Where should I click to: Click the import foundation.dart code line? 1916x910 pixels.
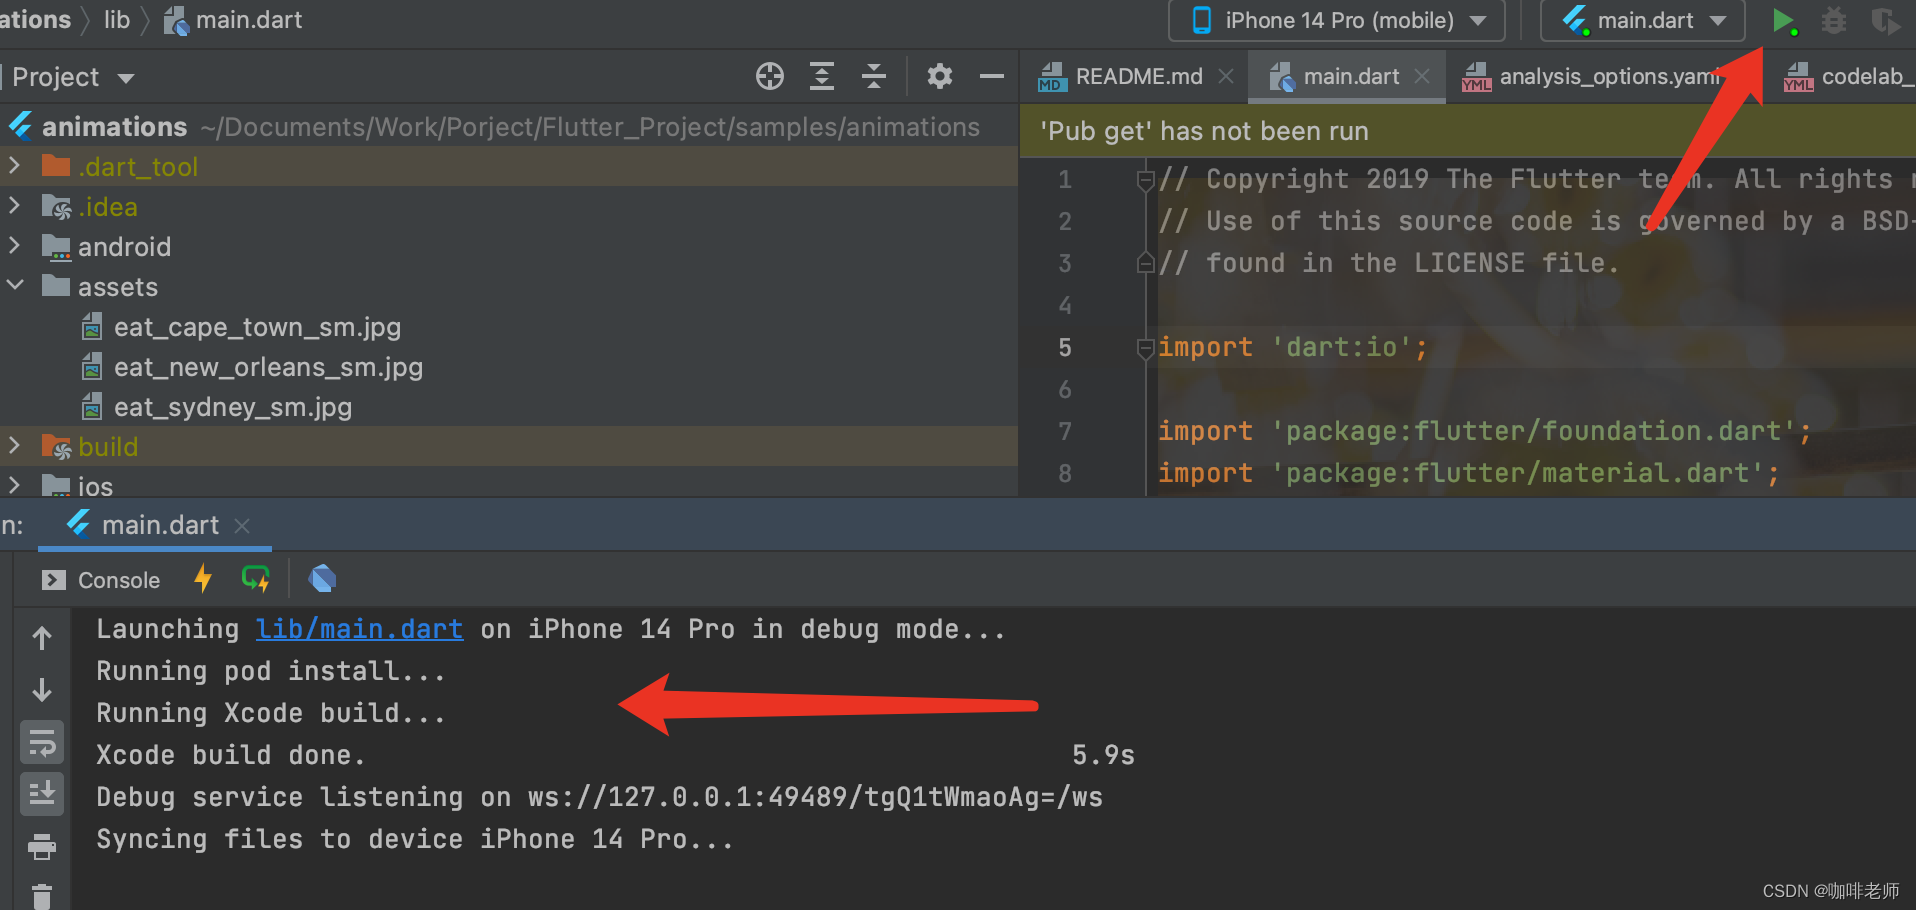click(x=1485, y=431)
